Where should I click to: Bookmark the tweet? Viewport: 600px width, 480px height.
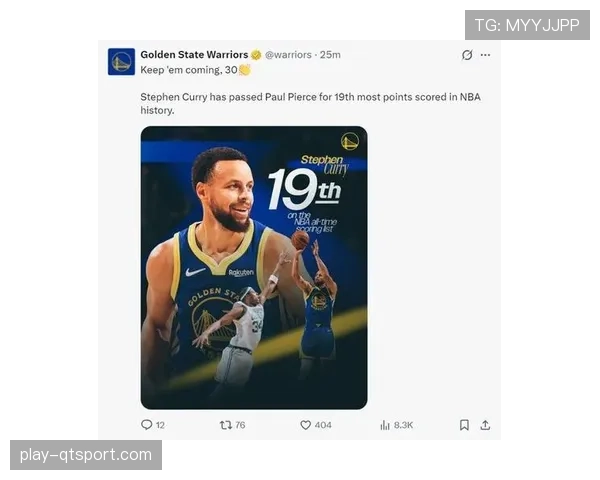pos(464,425)
